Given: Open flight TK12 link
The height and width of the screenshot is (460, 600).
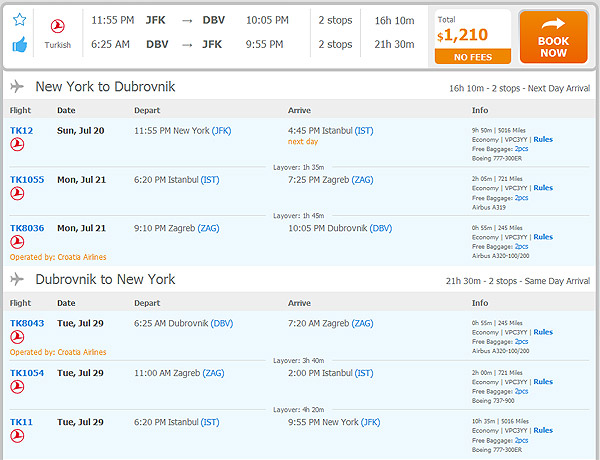Looking at the screenshot, I should 21,130.
